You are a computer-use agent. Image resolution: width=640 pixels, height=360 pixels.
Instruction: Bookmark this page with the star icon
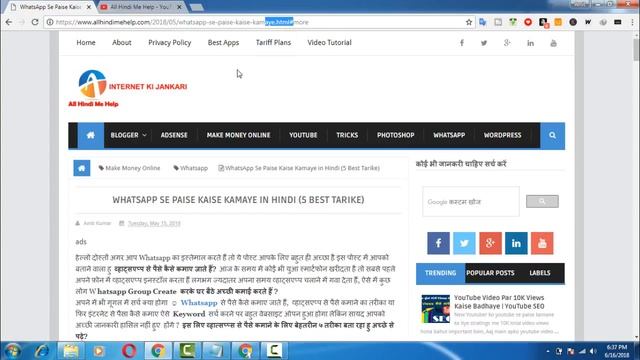pyautogui.click(x=469, y=22)
